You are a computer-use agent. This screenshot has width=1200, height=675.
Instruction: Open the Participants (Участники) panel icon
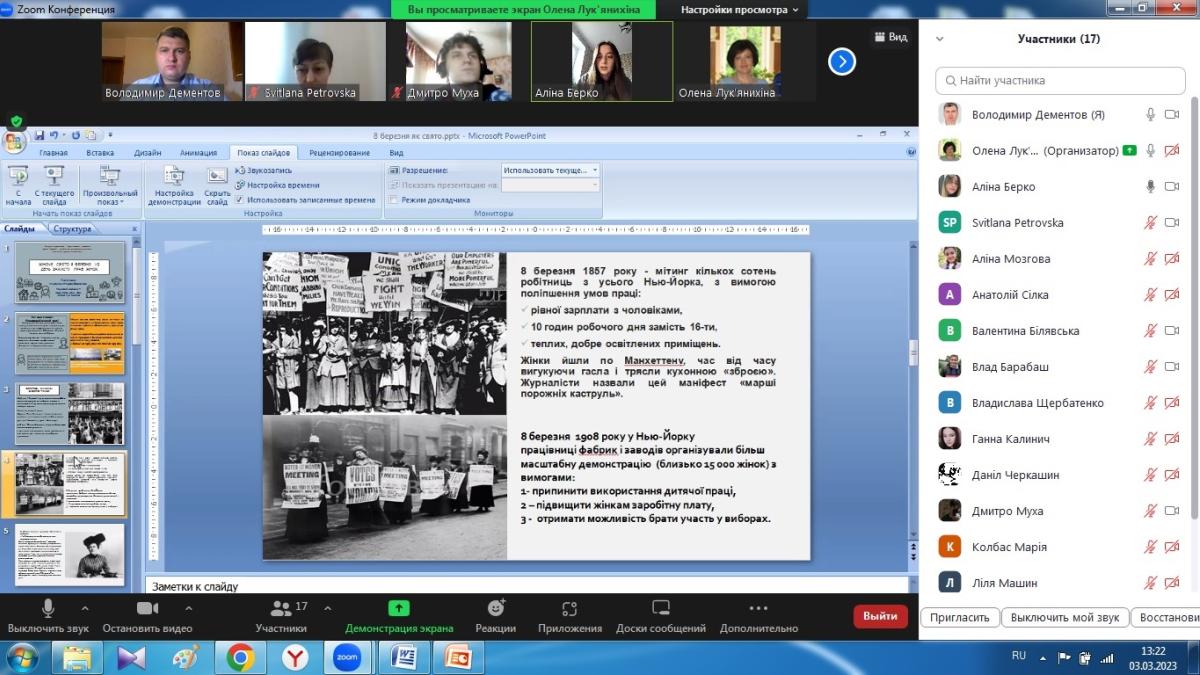[x=281, y=608]
